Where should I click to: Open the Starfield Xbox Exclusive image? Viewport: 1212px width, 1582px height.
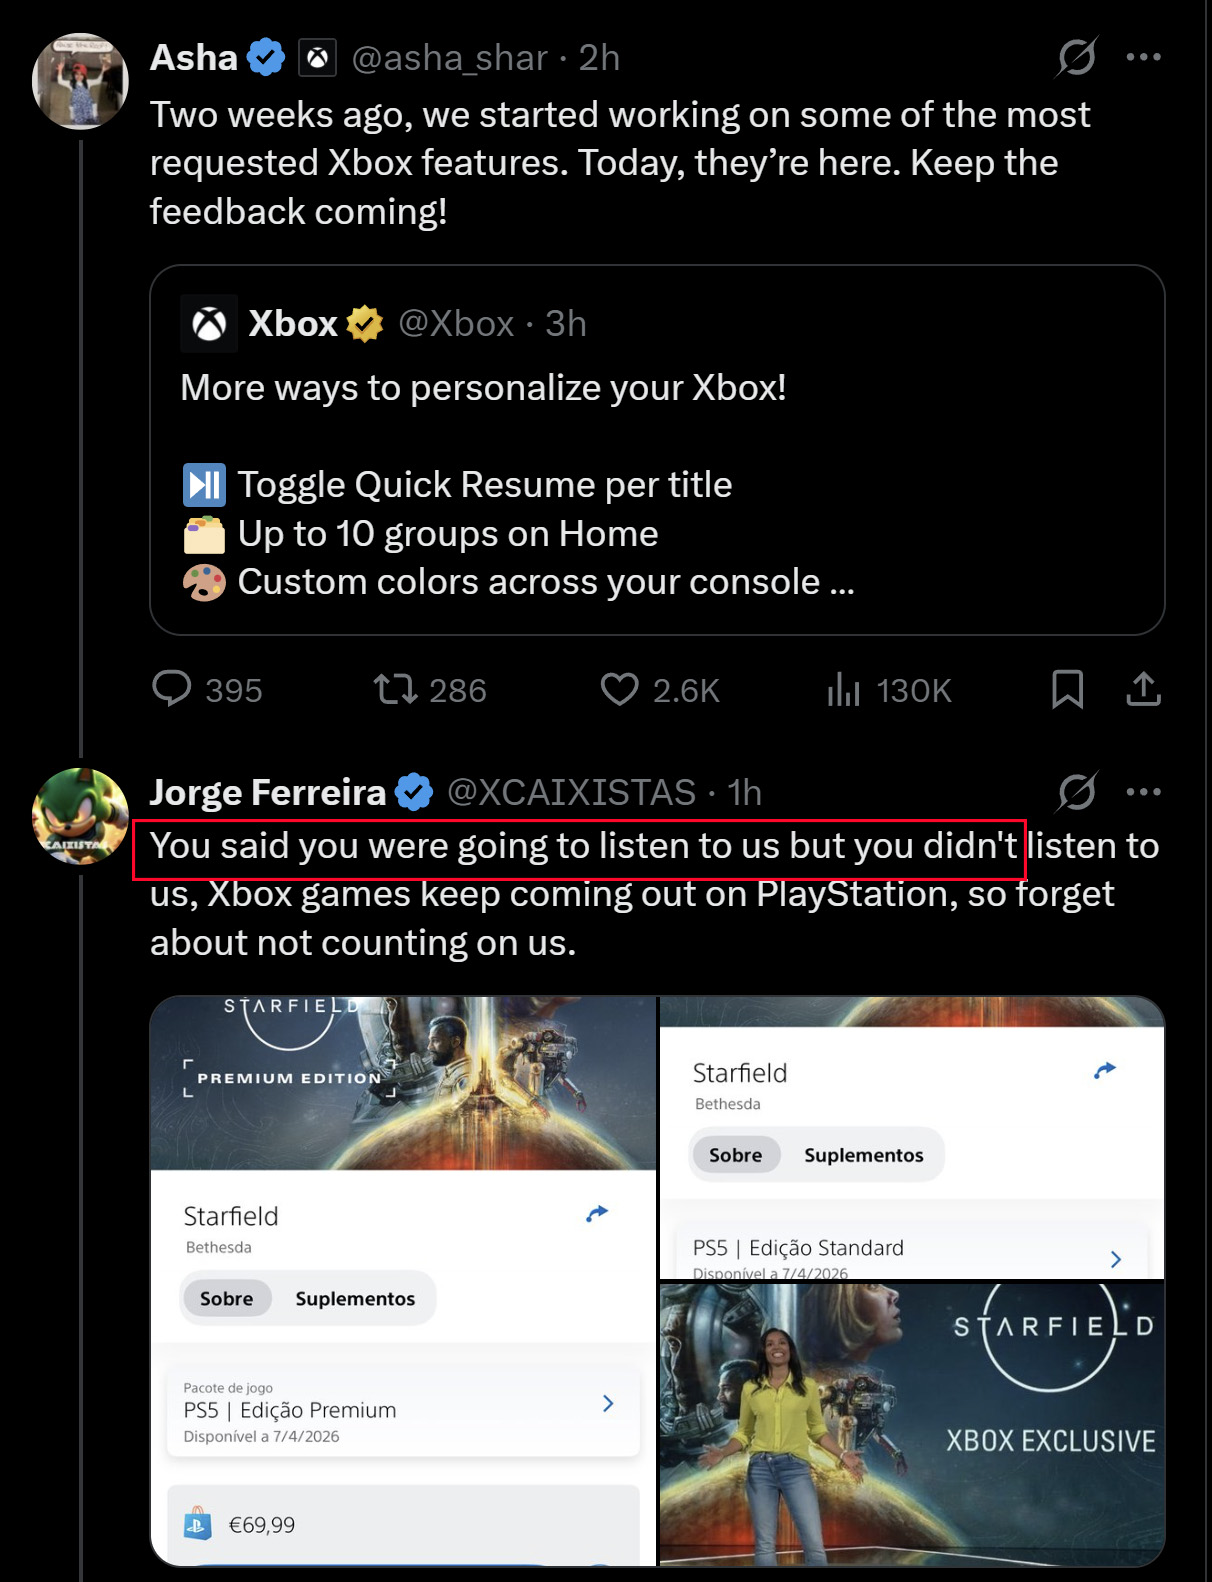tap(912, 1424)
